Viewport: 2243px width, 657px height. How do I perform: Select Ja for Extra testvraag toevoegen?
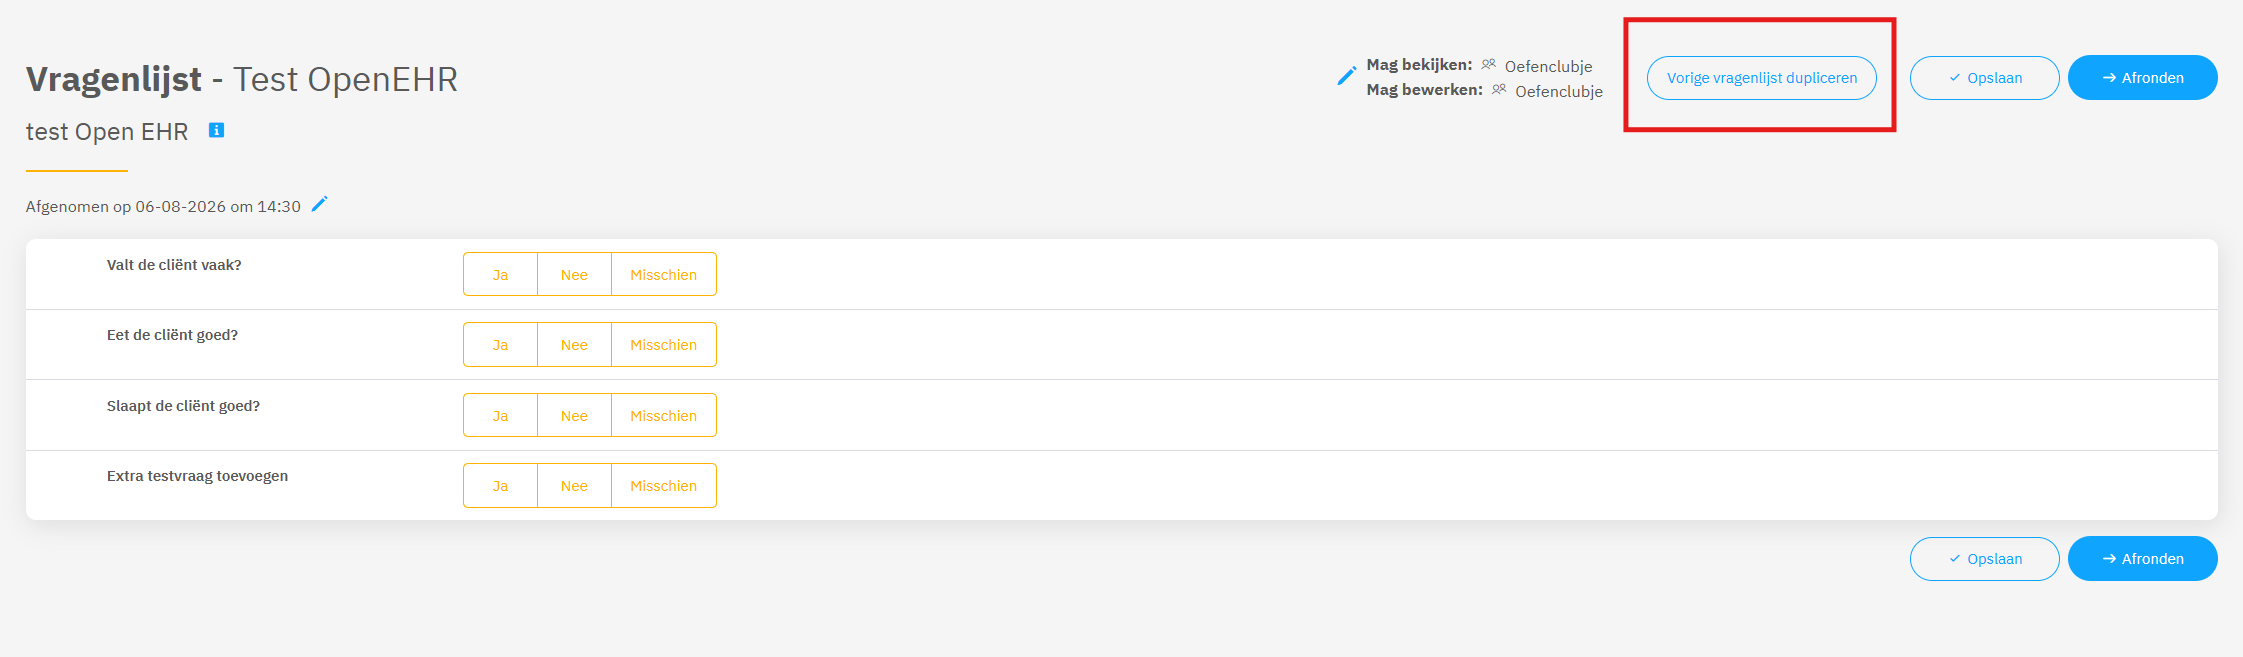tap(500, 485)
